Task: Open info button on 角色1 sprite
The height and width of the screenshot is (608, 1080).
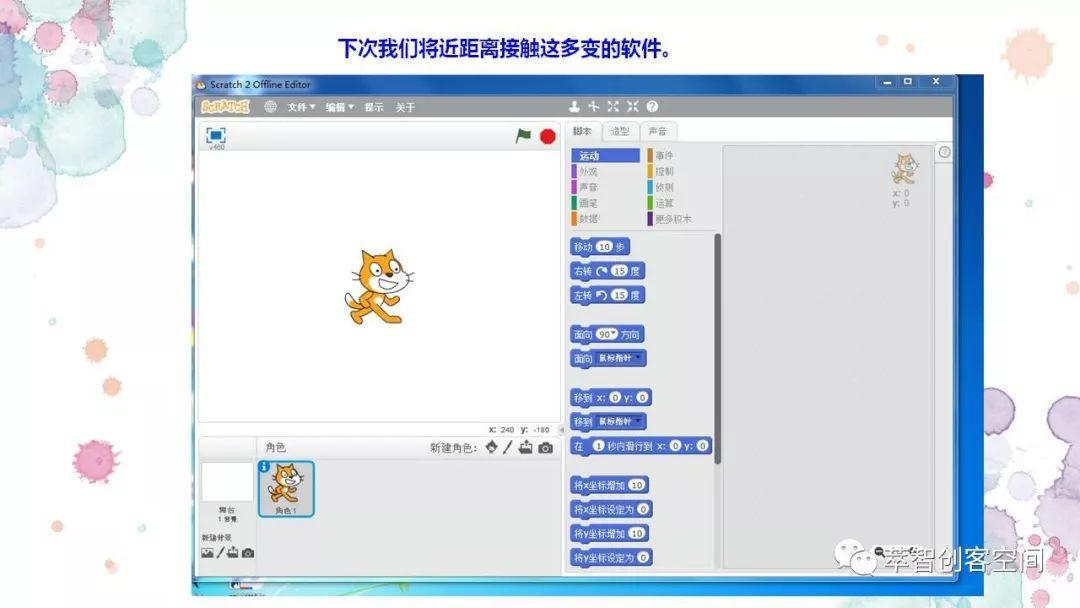Action: click(x=264, y=466)
